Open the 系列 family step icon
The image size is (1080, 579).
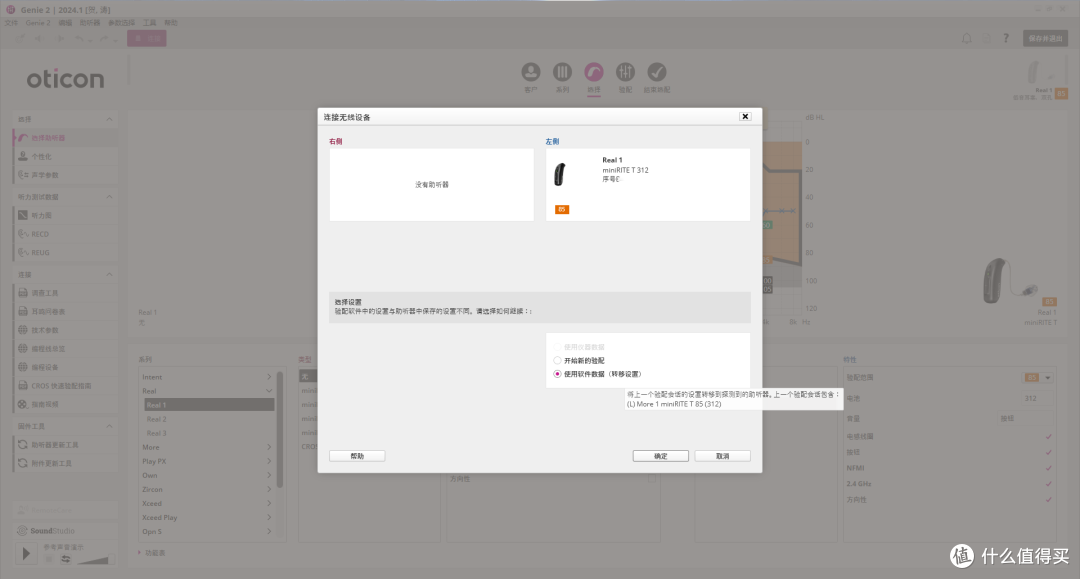point(562,72)
